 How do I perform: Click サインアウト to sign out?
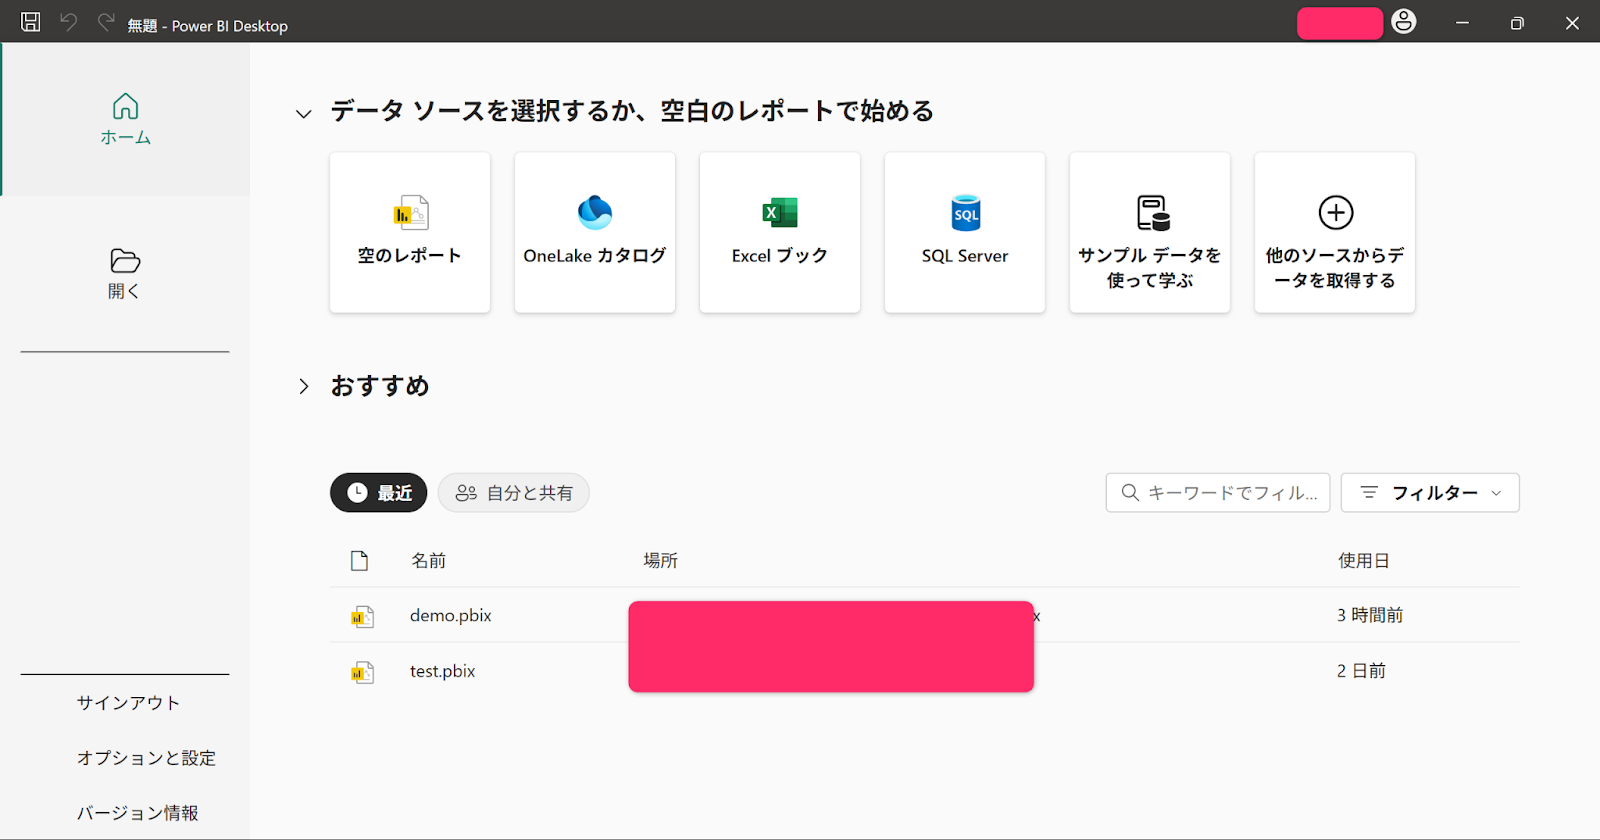(129, 703)
